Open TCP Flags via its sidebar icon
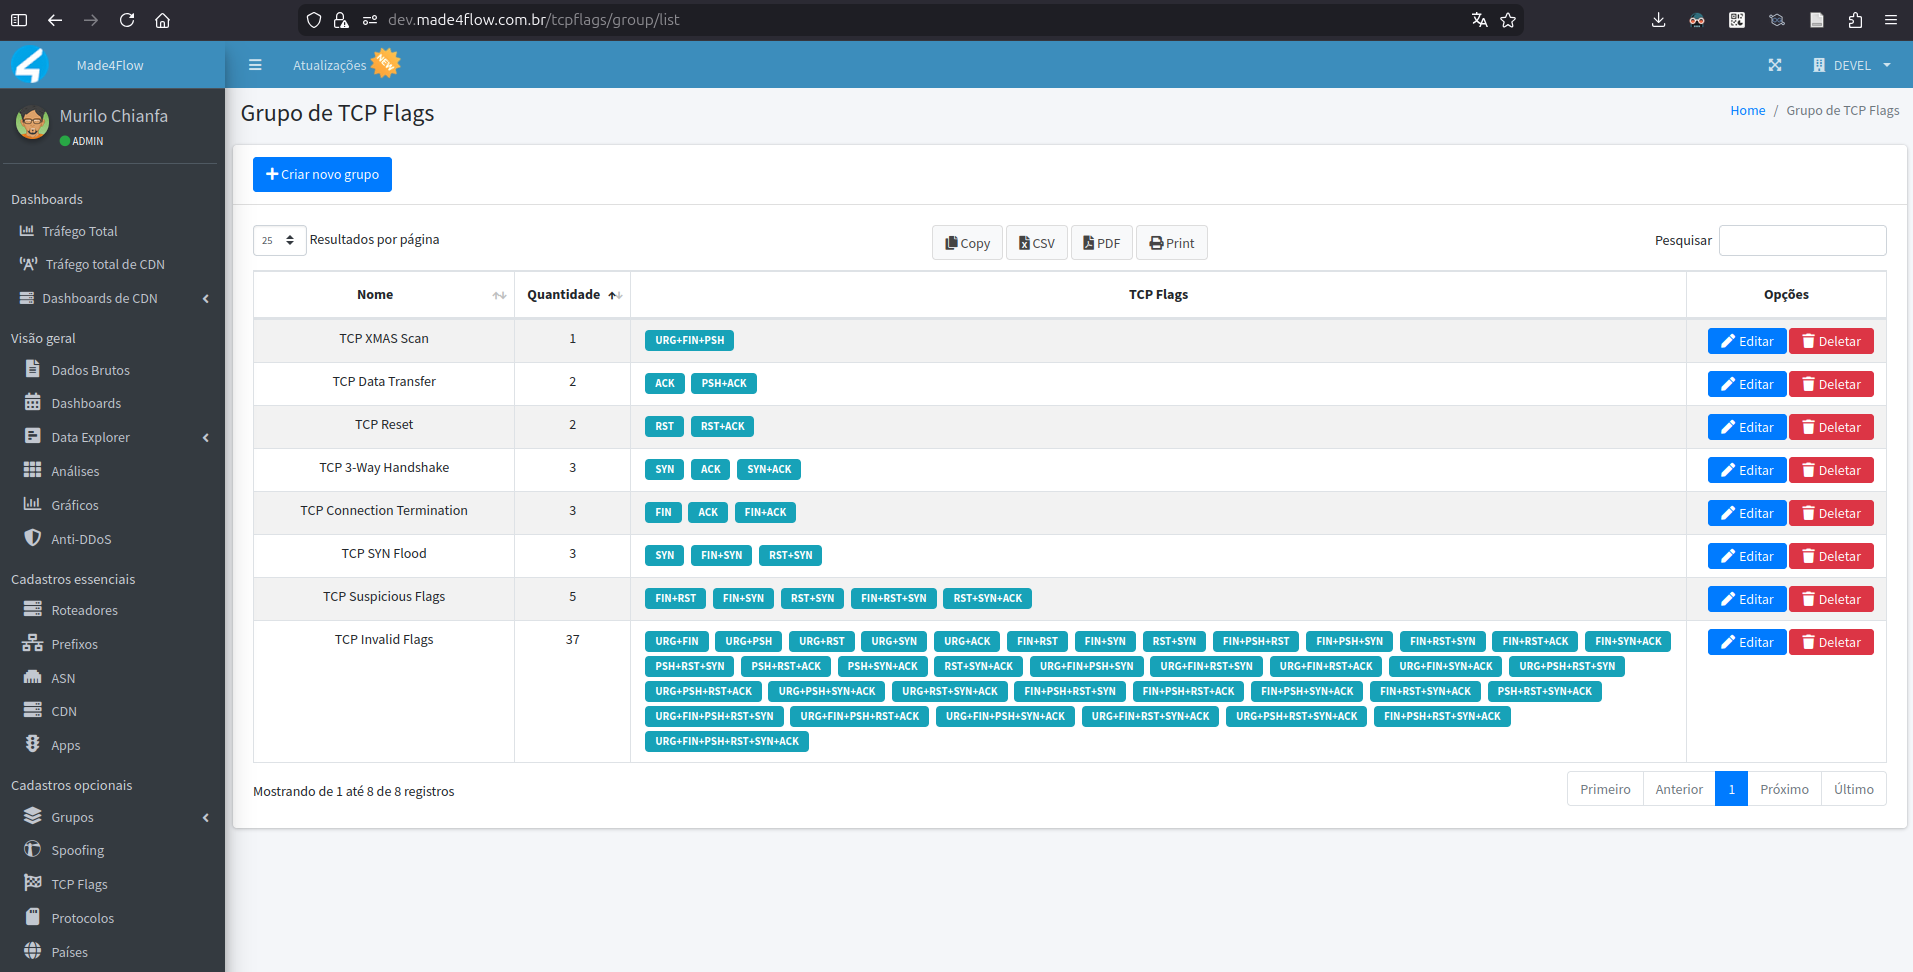This screenshot has height=972, width=1913. coord(33,883)
